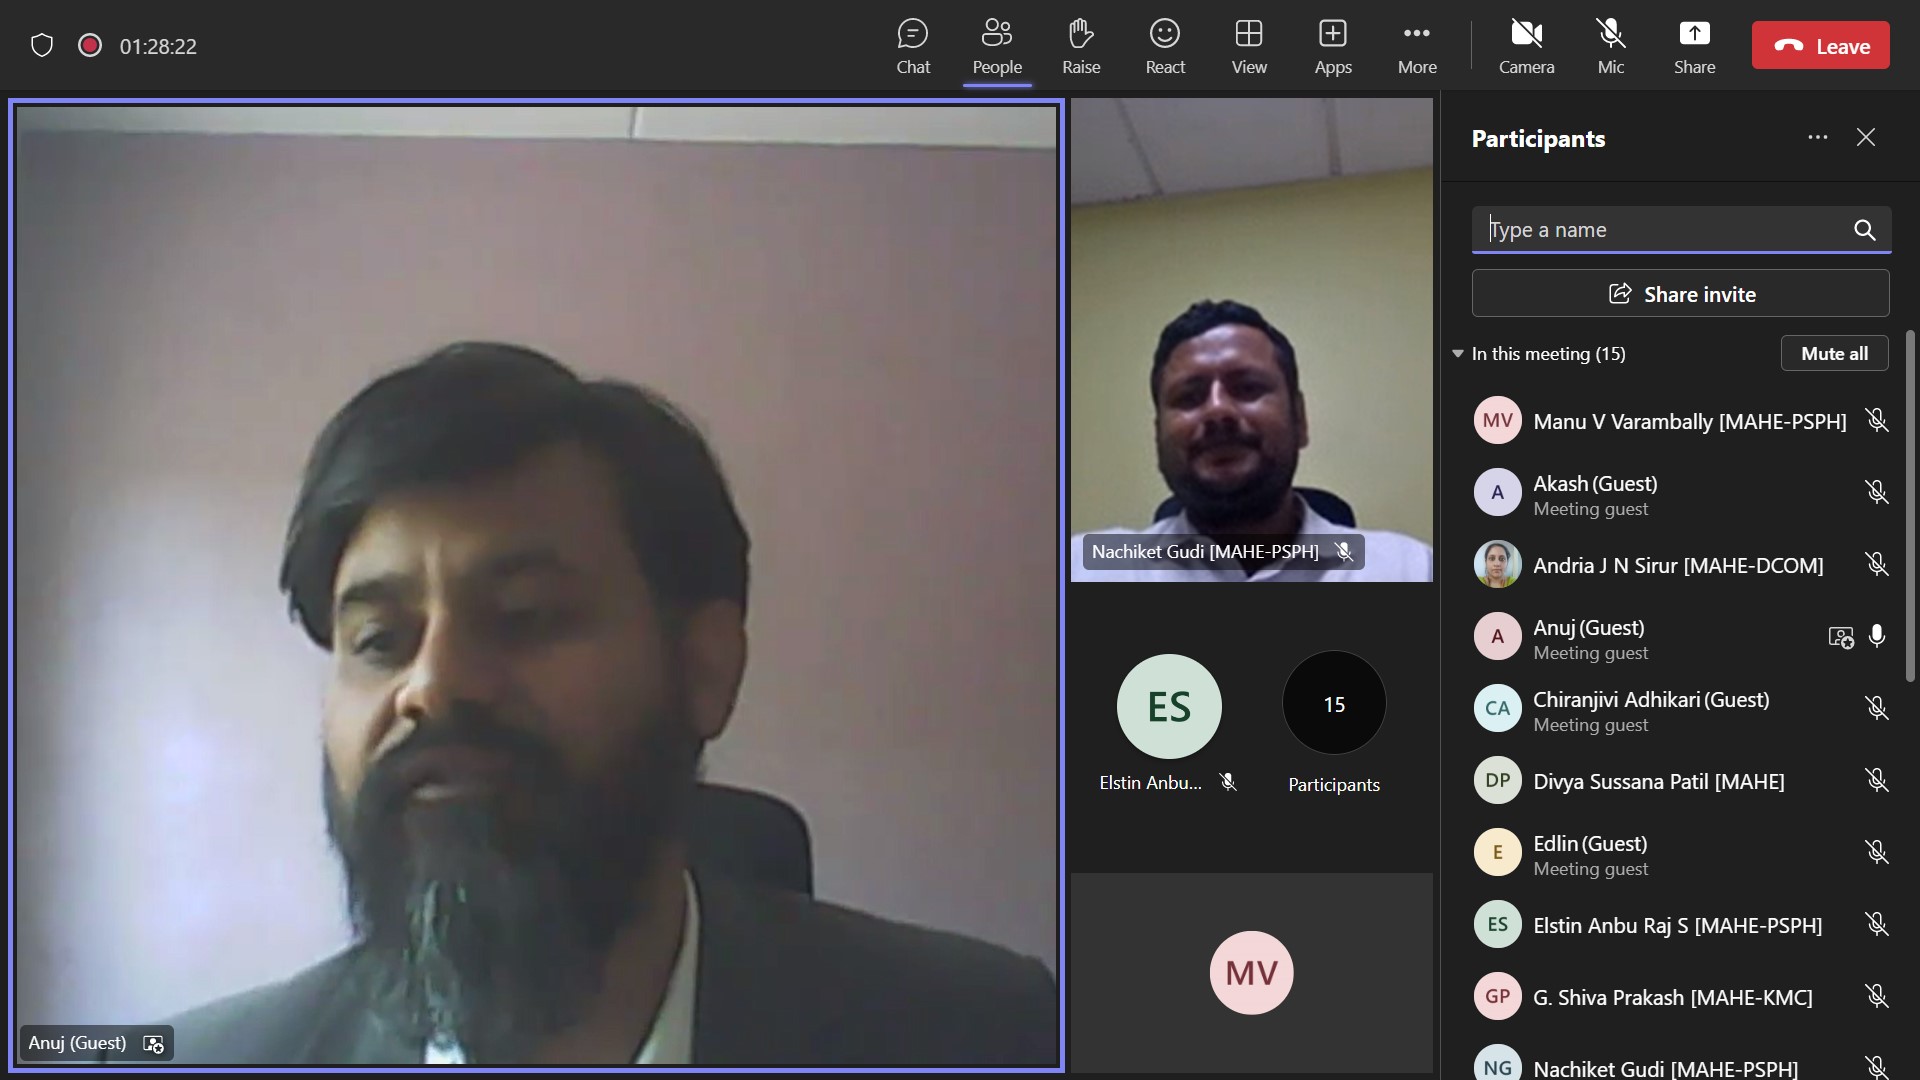
Task: Click the Share invite button
Action: [x=1680, y=294]
